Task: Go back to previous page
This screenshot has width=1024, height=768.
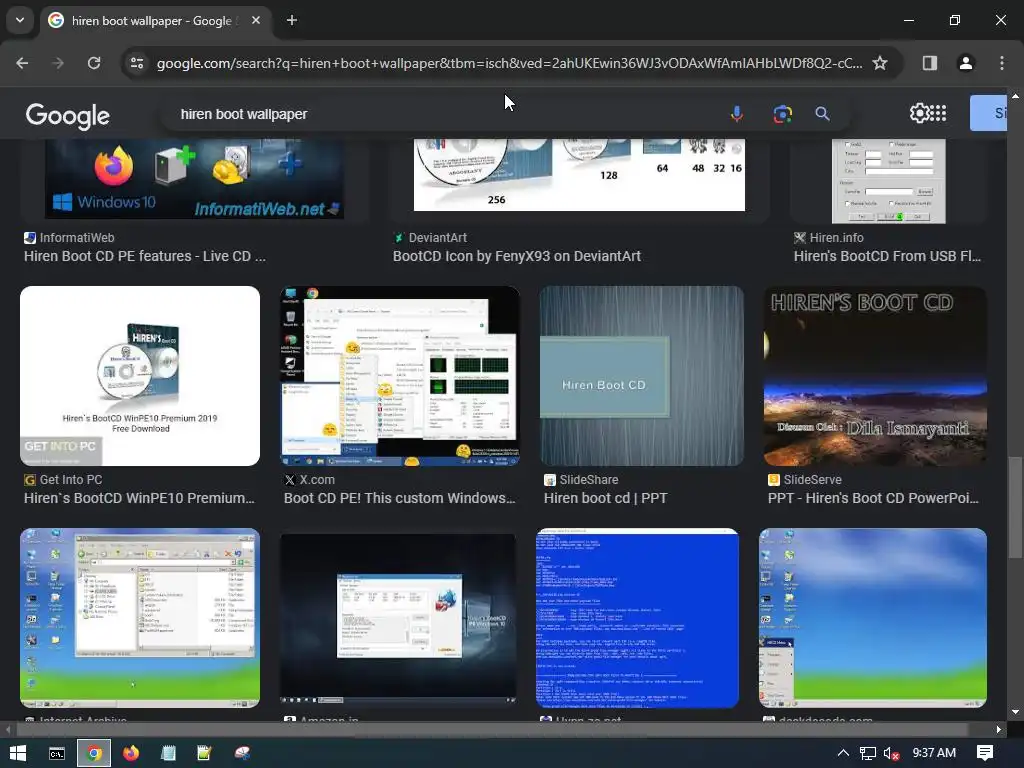Action: pyautogui.click(x=22, y=63)
